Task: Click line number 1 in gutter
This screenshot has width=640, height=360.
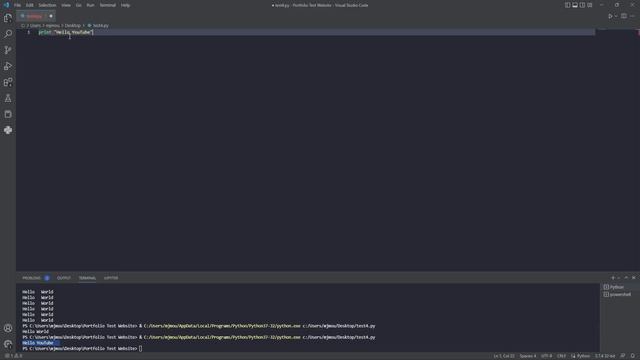Action: coord(29,32)
